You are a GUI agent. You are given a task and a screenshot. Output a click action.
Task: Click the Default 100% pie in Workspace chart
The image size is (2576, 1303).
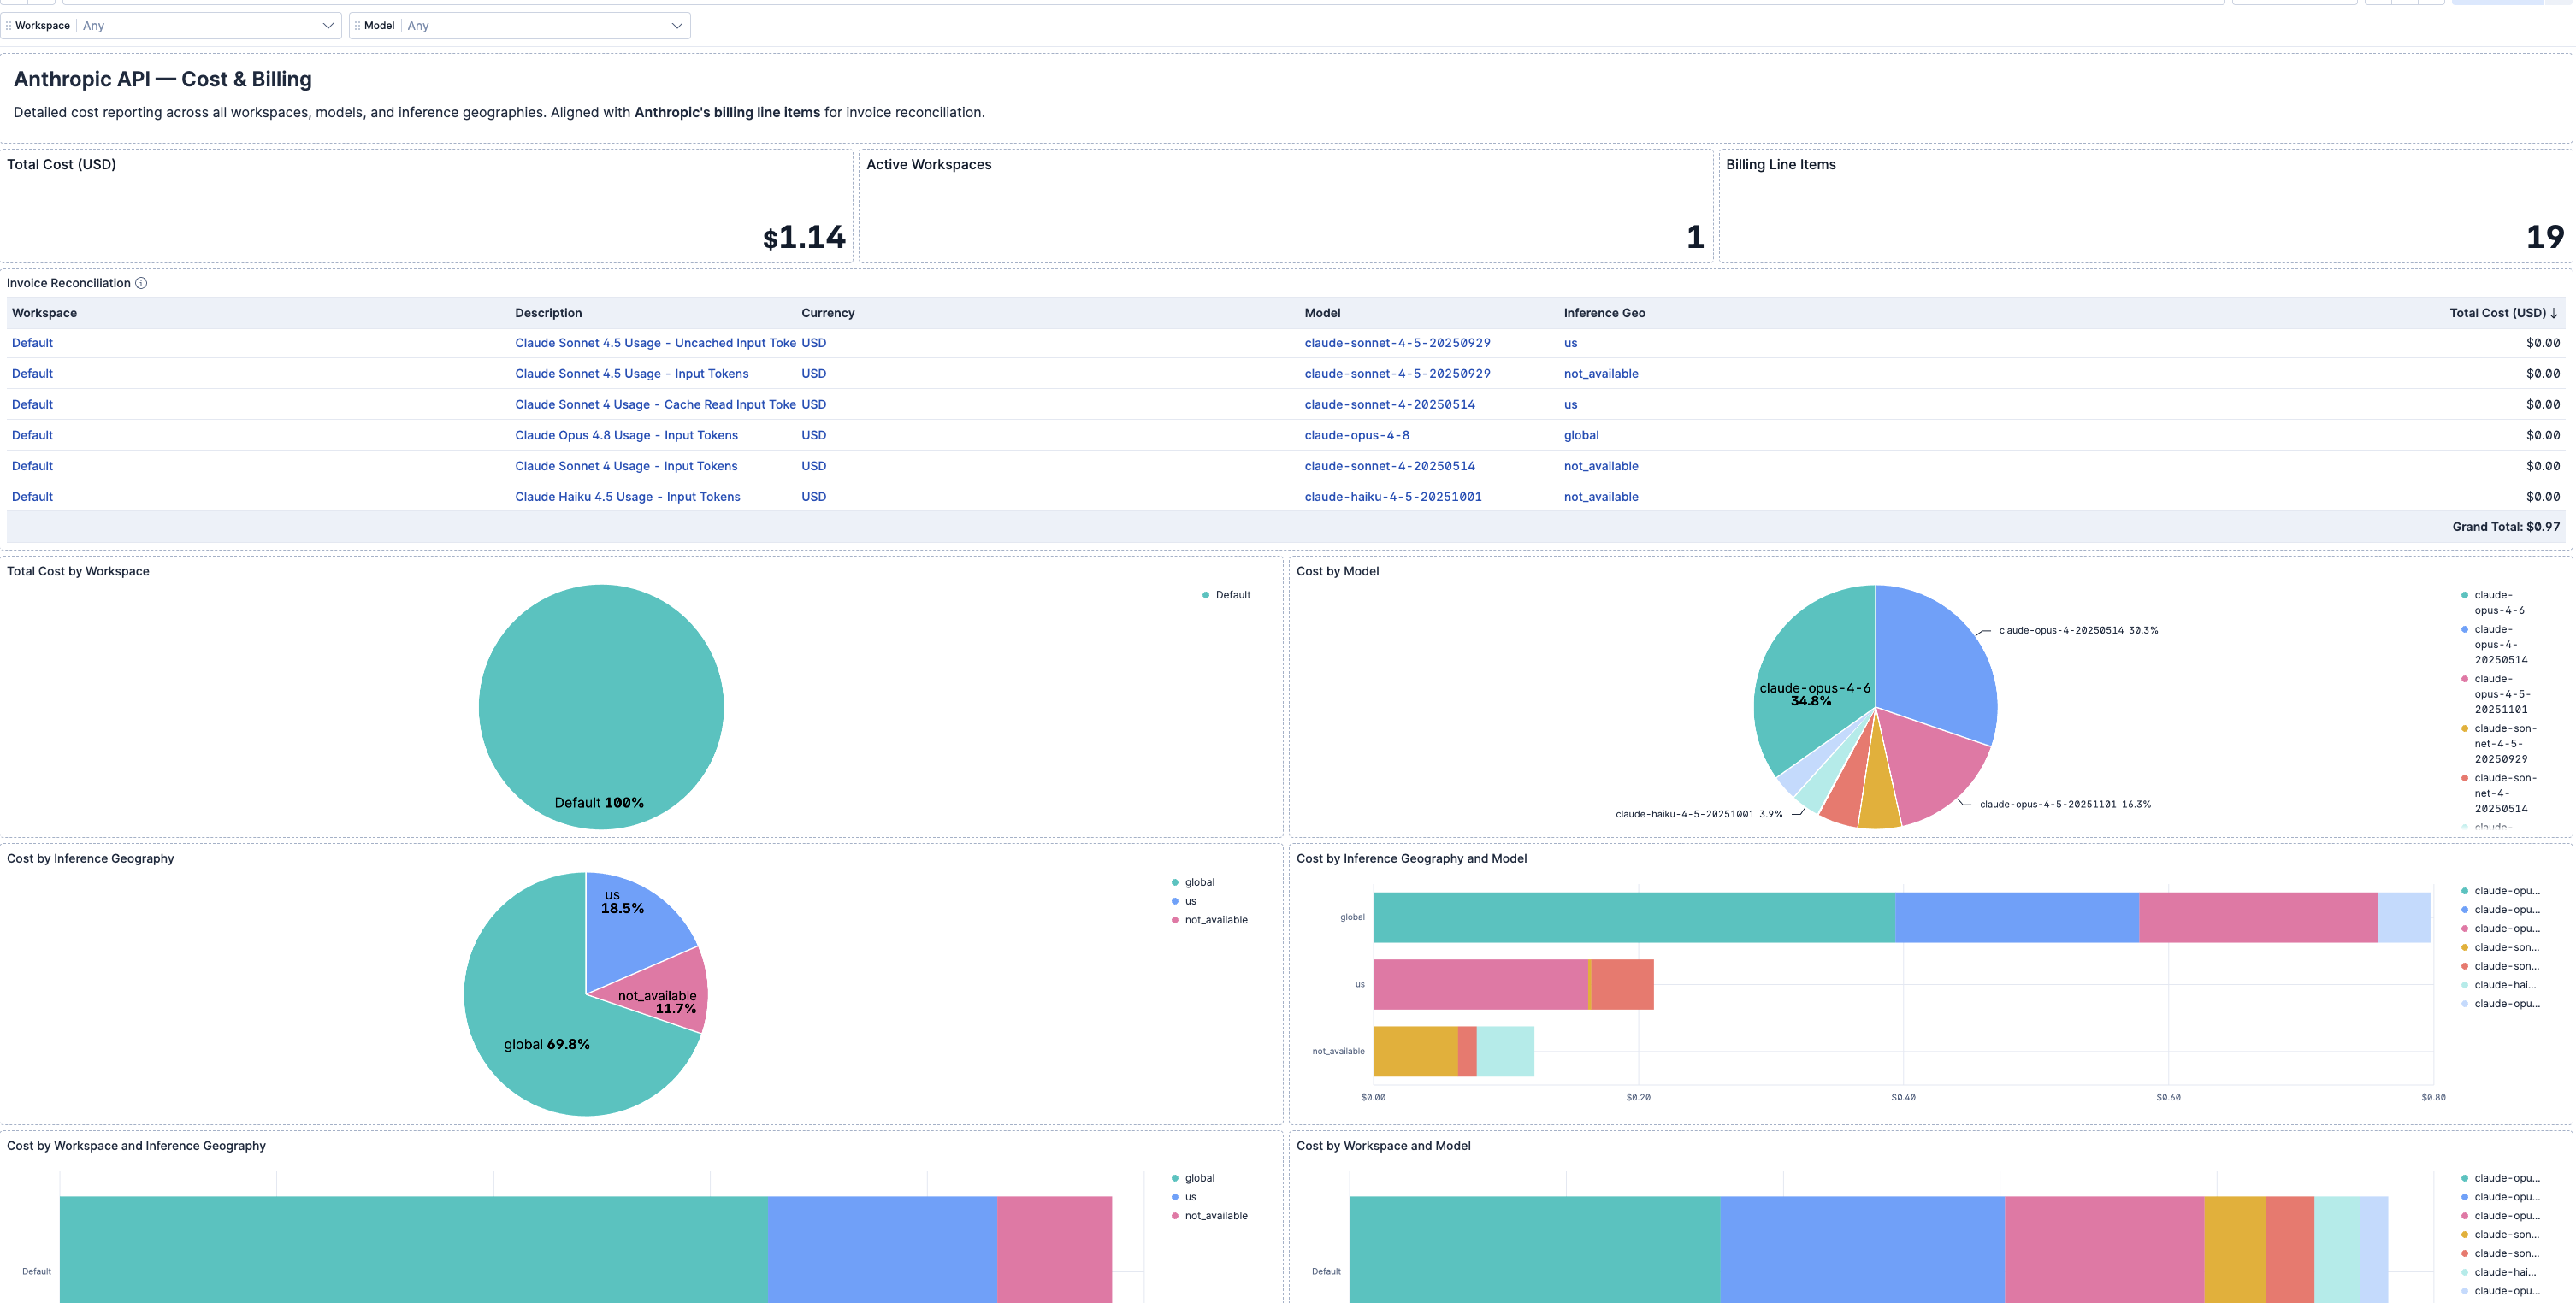pos(601,707)
